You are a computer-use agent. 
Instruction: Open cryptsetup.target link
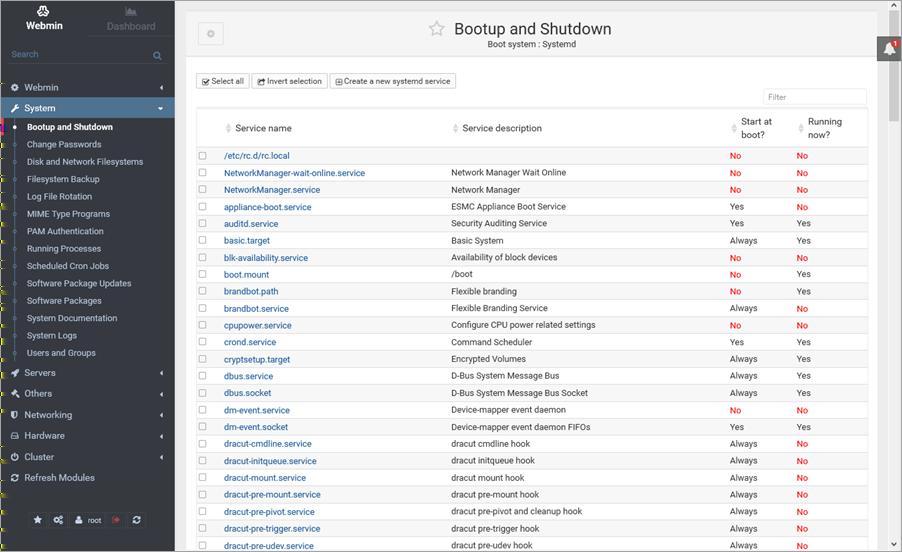(257, 359)
